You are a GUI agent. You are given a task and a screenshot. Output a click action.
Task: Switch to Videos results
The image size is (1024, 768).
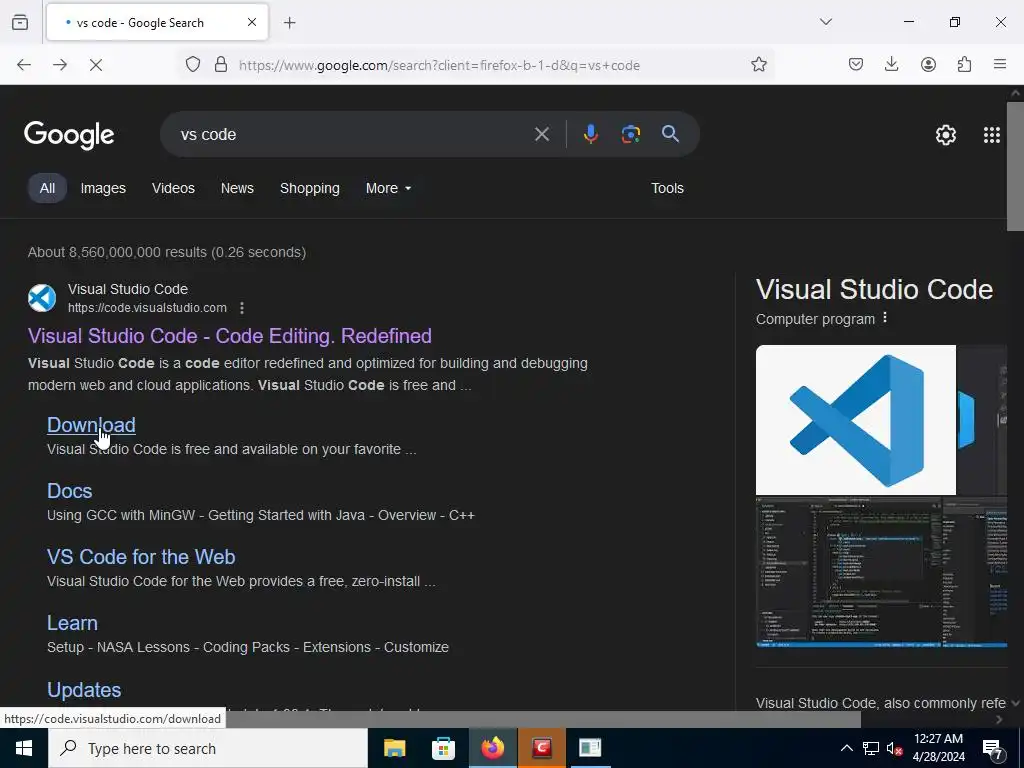[174, 188]
